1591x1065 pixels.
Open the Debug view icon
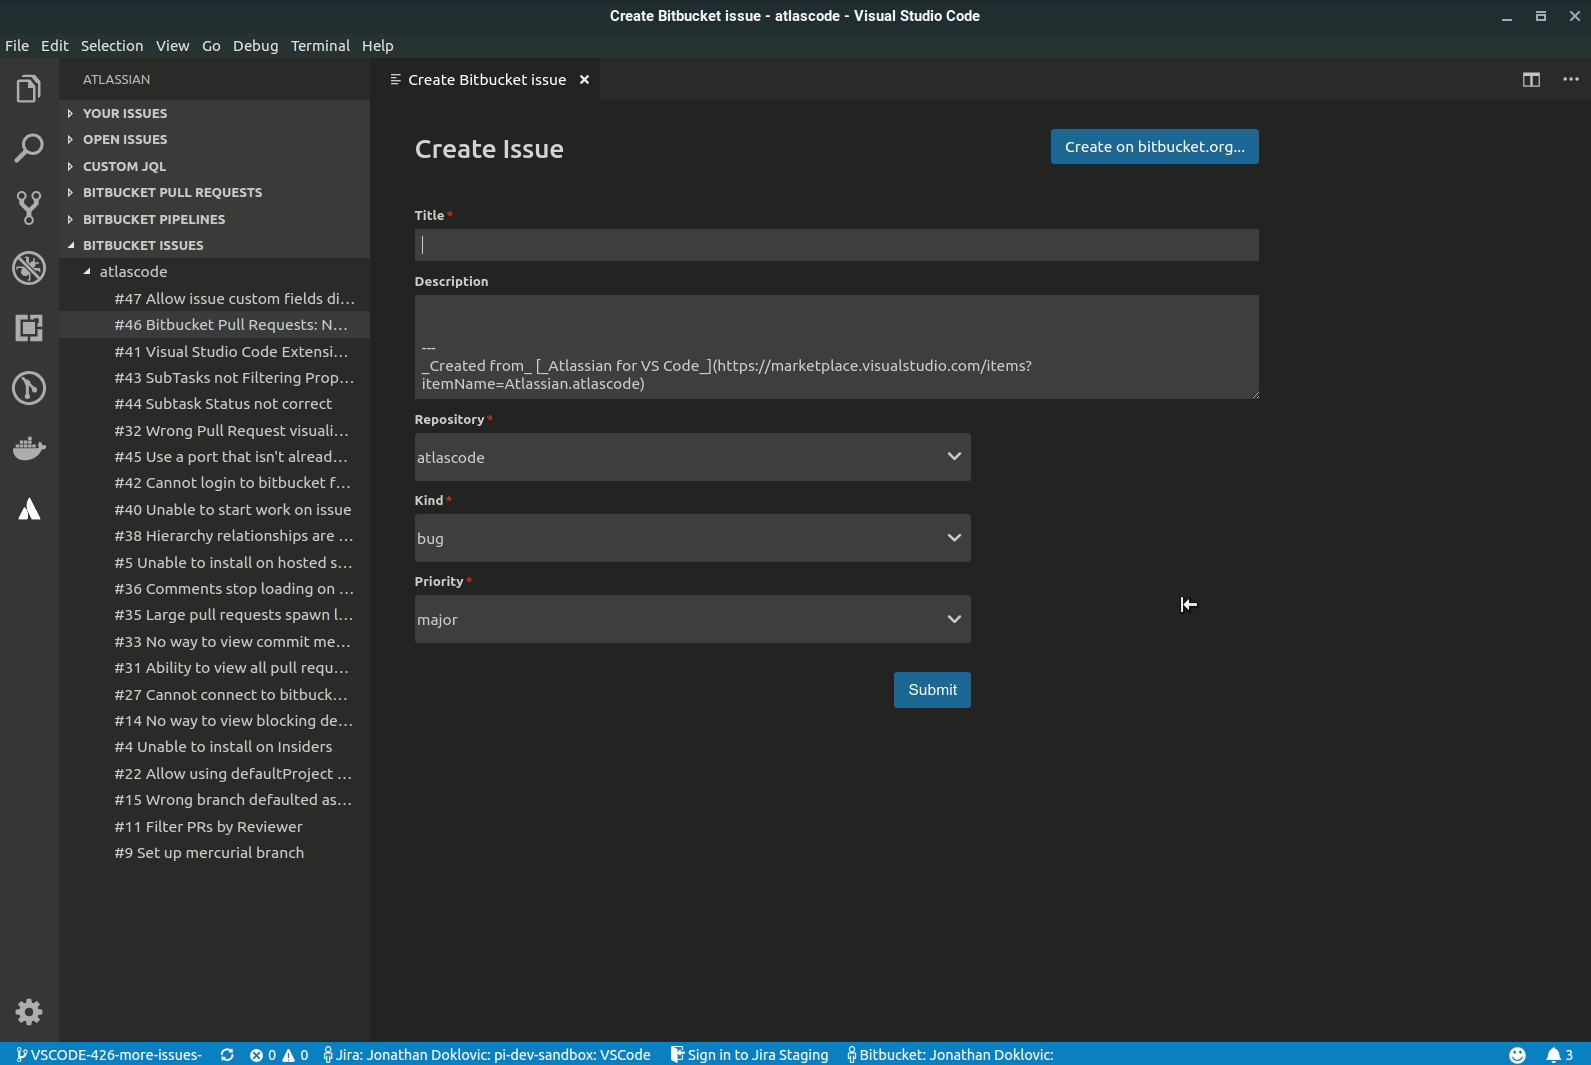[x=29, y=268]
